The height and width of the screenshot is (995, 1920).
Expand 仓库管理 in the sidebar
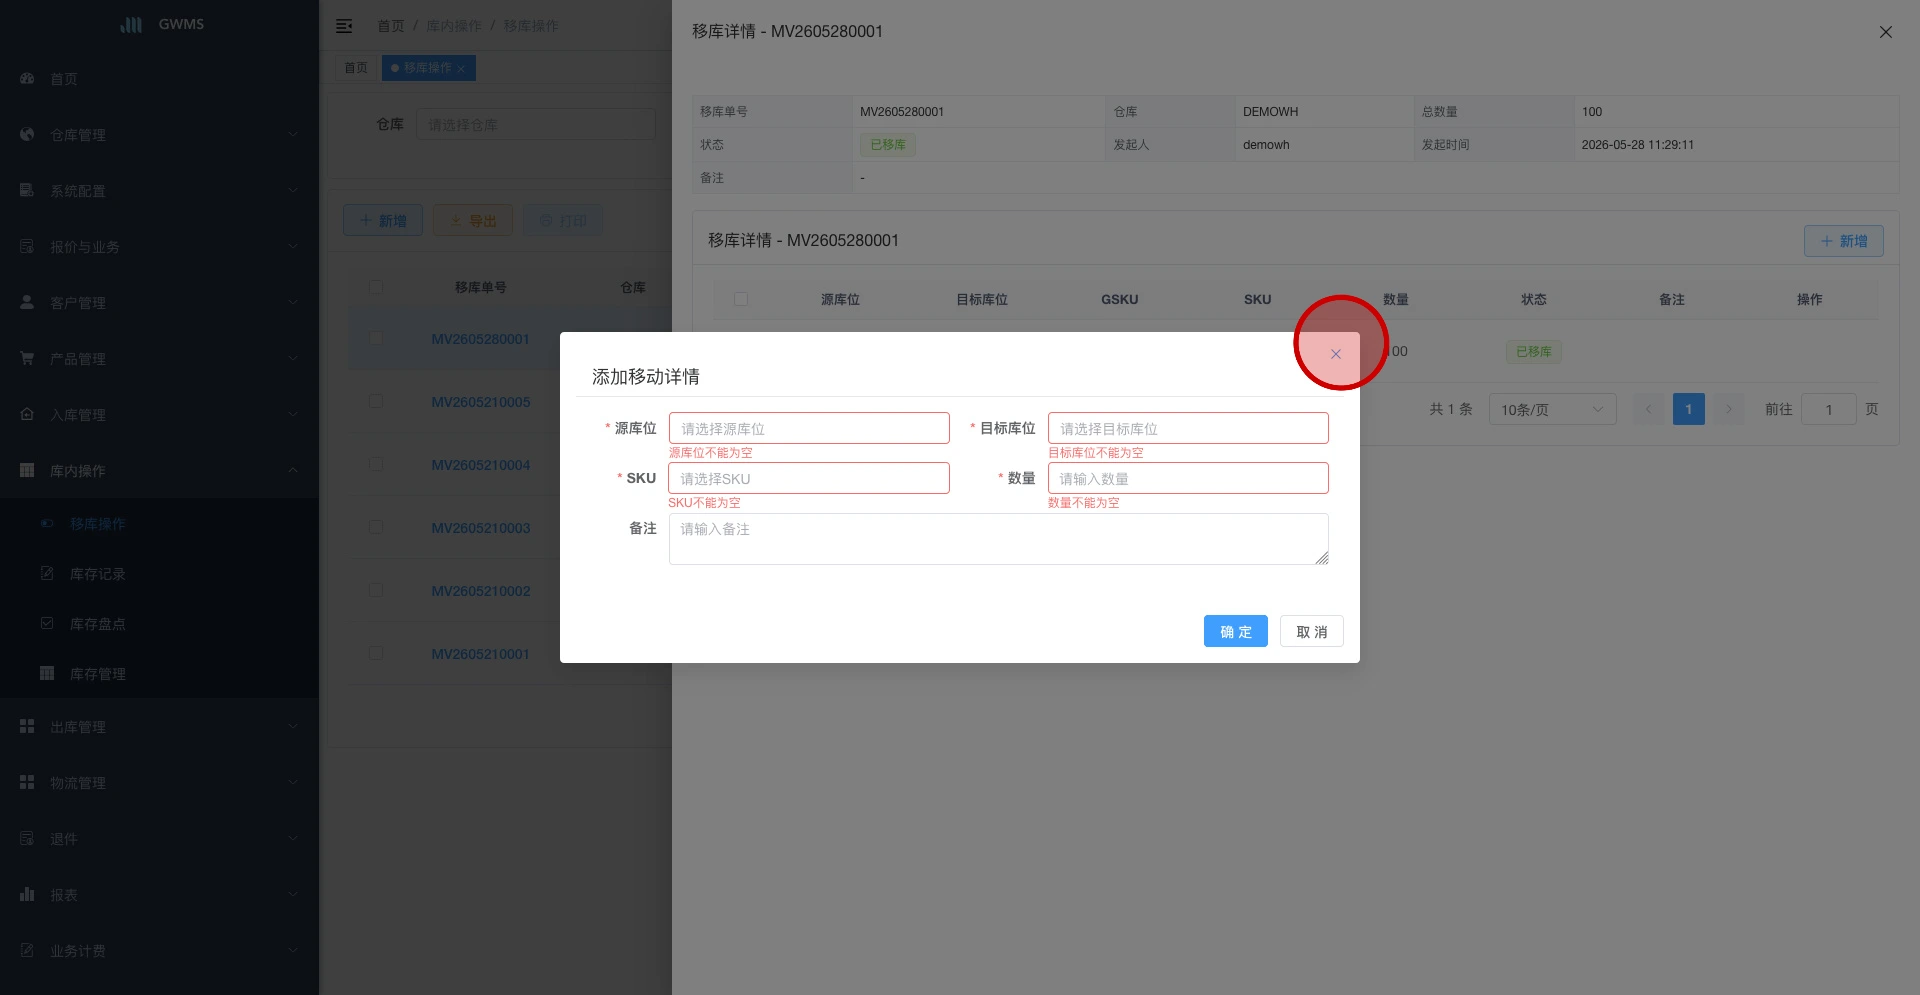160,134
